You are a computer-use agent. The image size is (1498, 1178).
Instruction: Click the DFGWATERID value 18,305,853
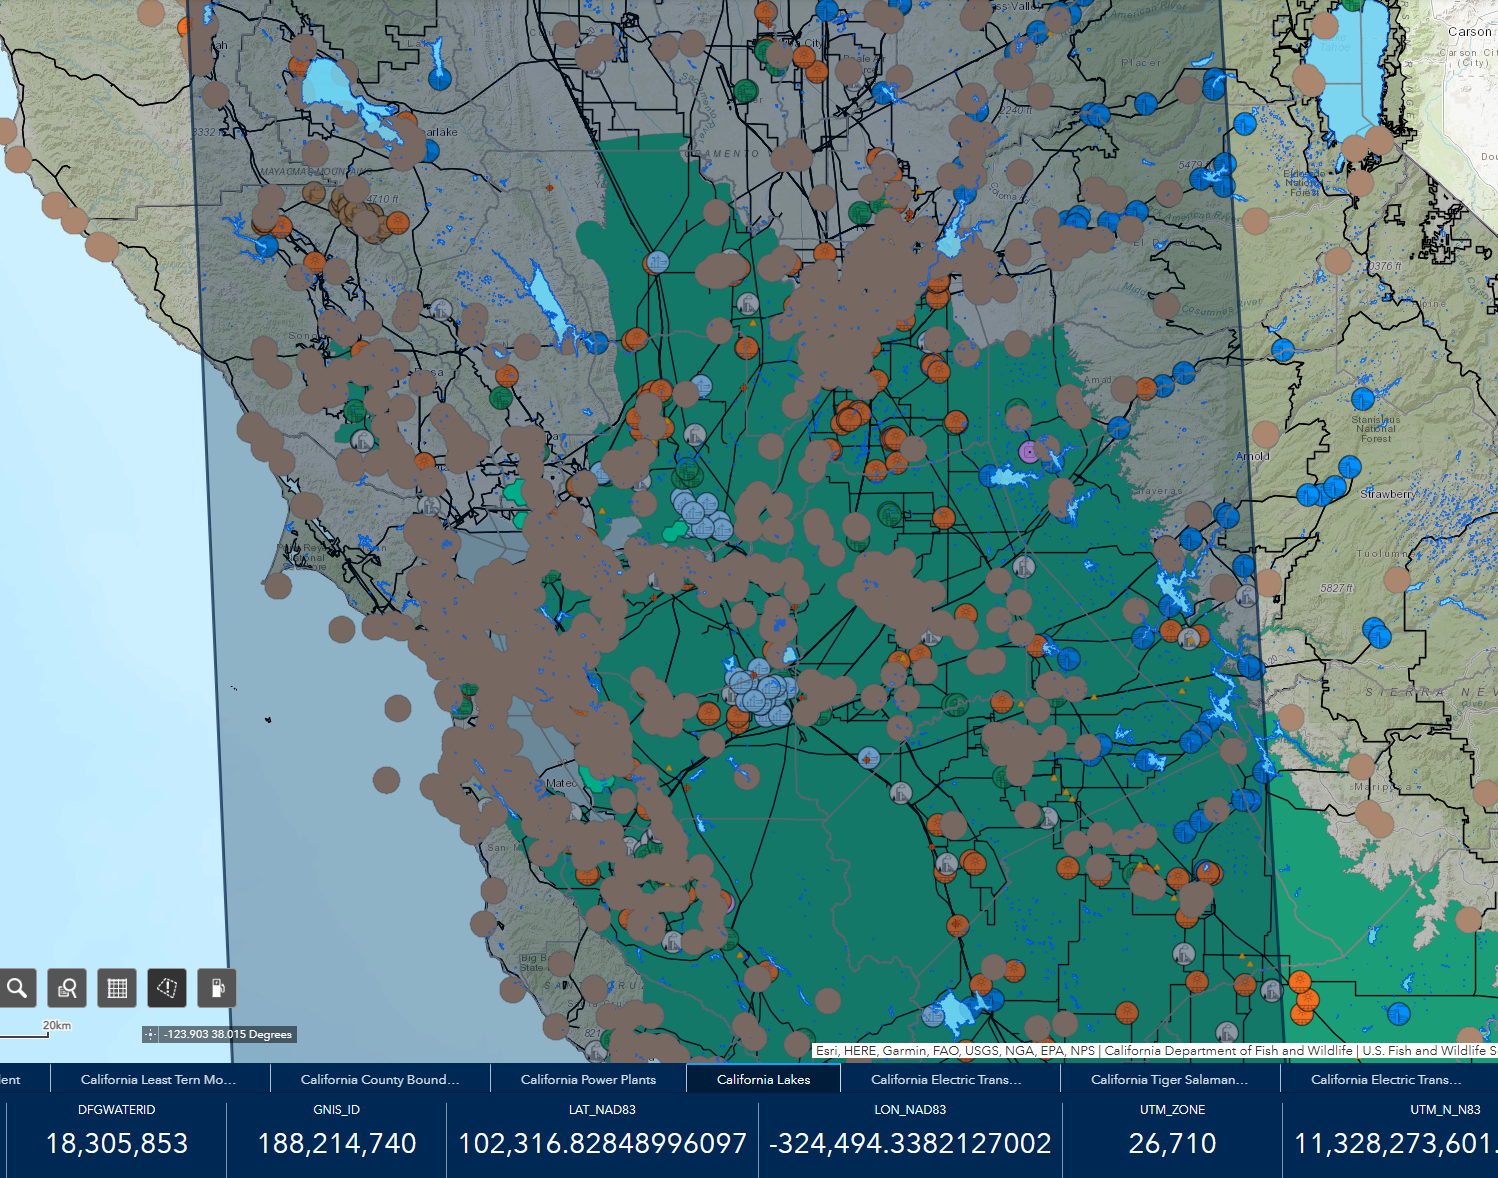[117, 1143]
